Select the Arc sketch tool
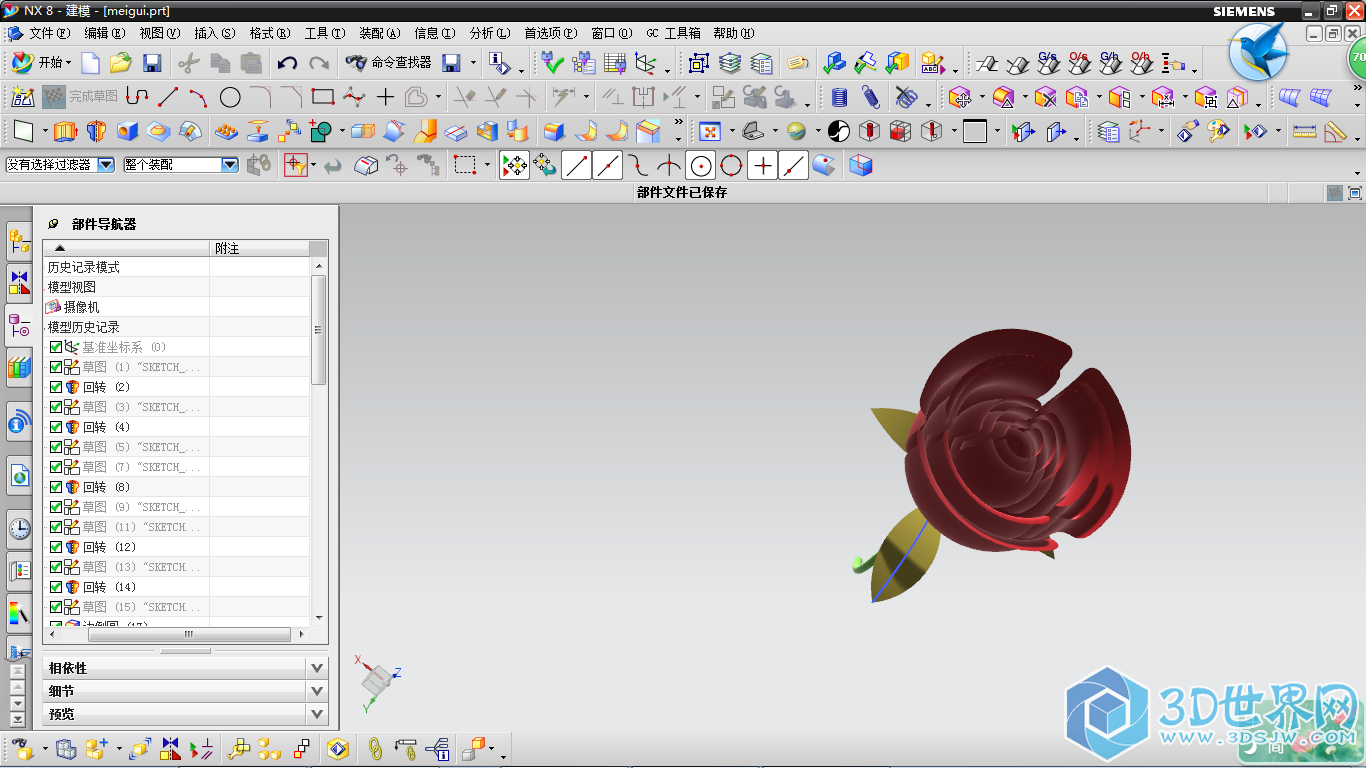The width and height of the screenshot is (1366, 768). (x=199, y=97)
